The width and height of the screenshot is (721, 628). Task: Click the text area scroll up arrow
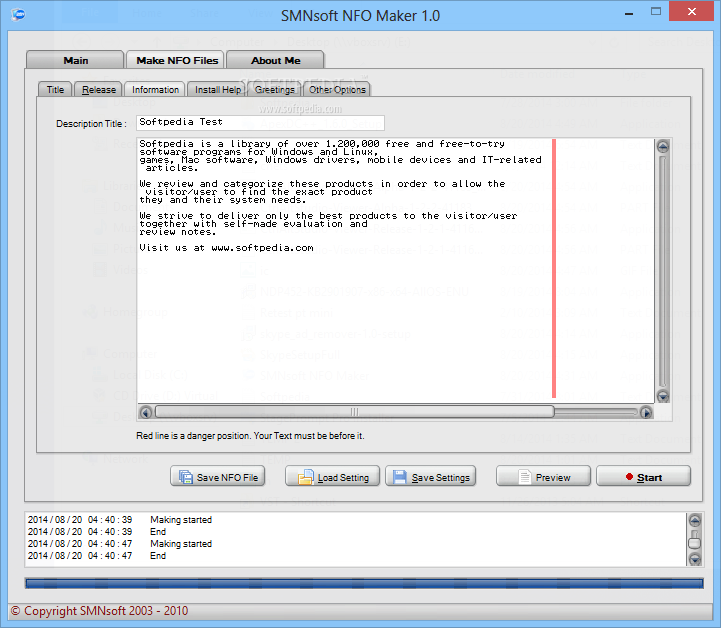[663, 147]
